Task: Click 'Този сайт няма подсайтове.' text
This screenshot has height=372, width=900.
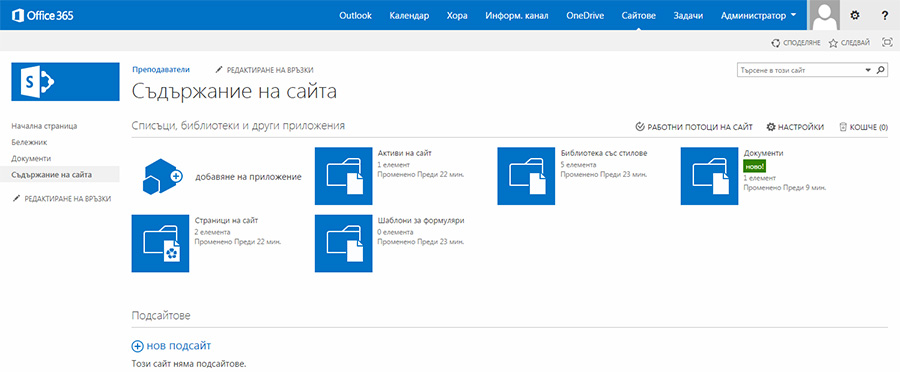Action: coord(189,364)
